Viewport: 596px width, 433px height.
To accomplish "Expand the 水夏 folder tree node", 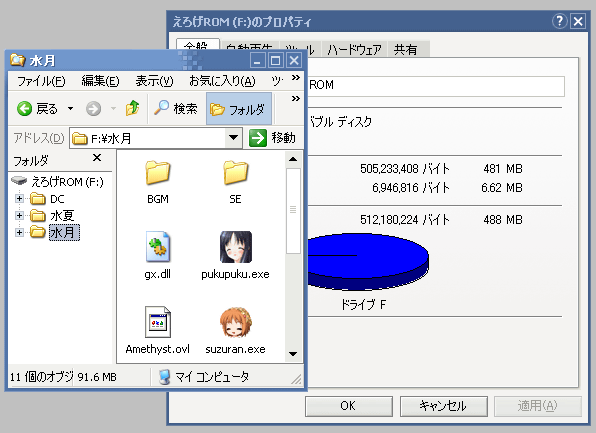I will [x=19, y=215].
